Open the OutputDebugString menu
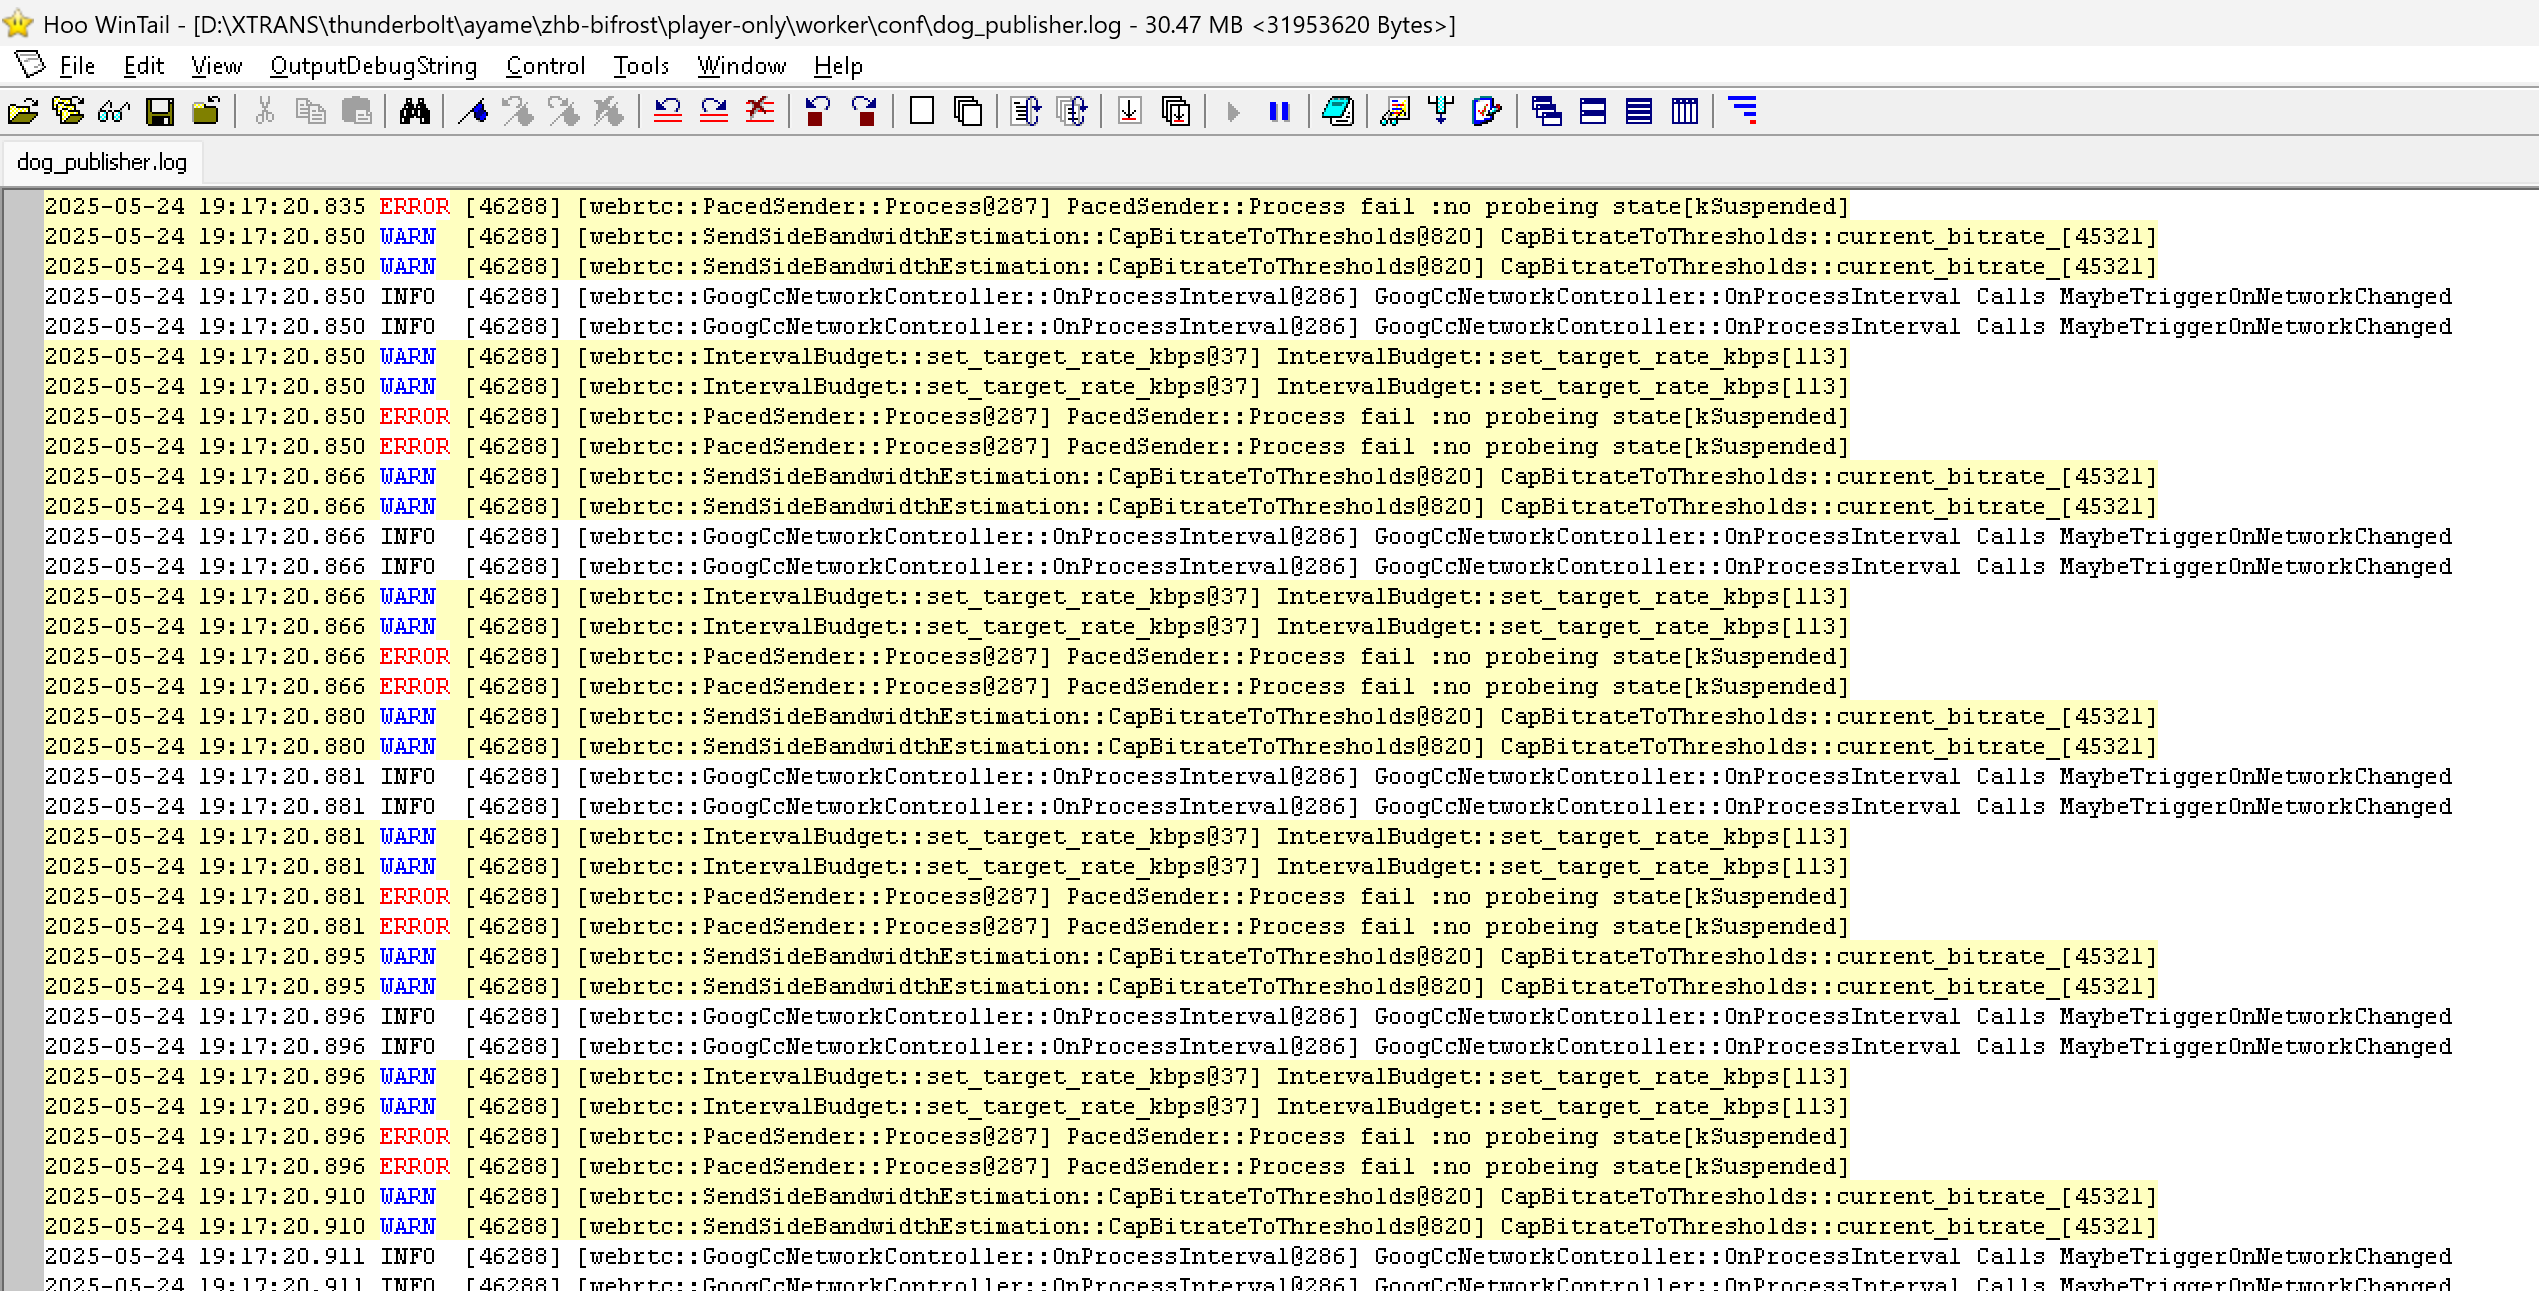 pos(373,66)
